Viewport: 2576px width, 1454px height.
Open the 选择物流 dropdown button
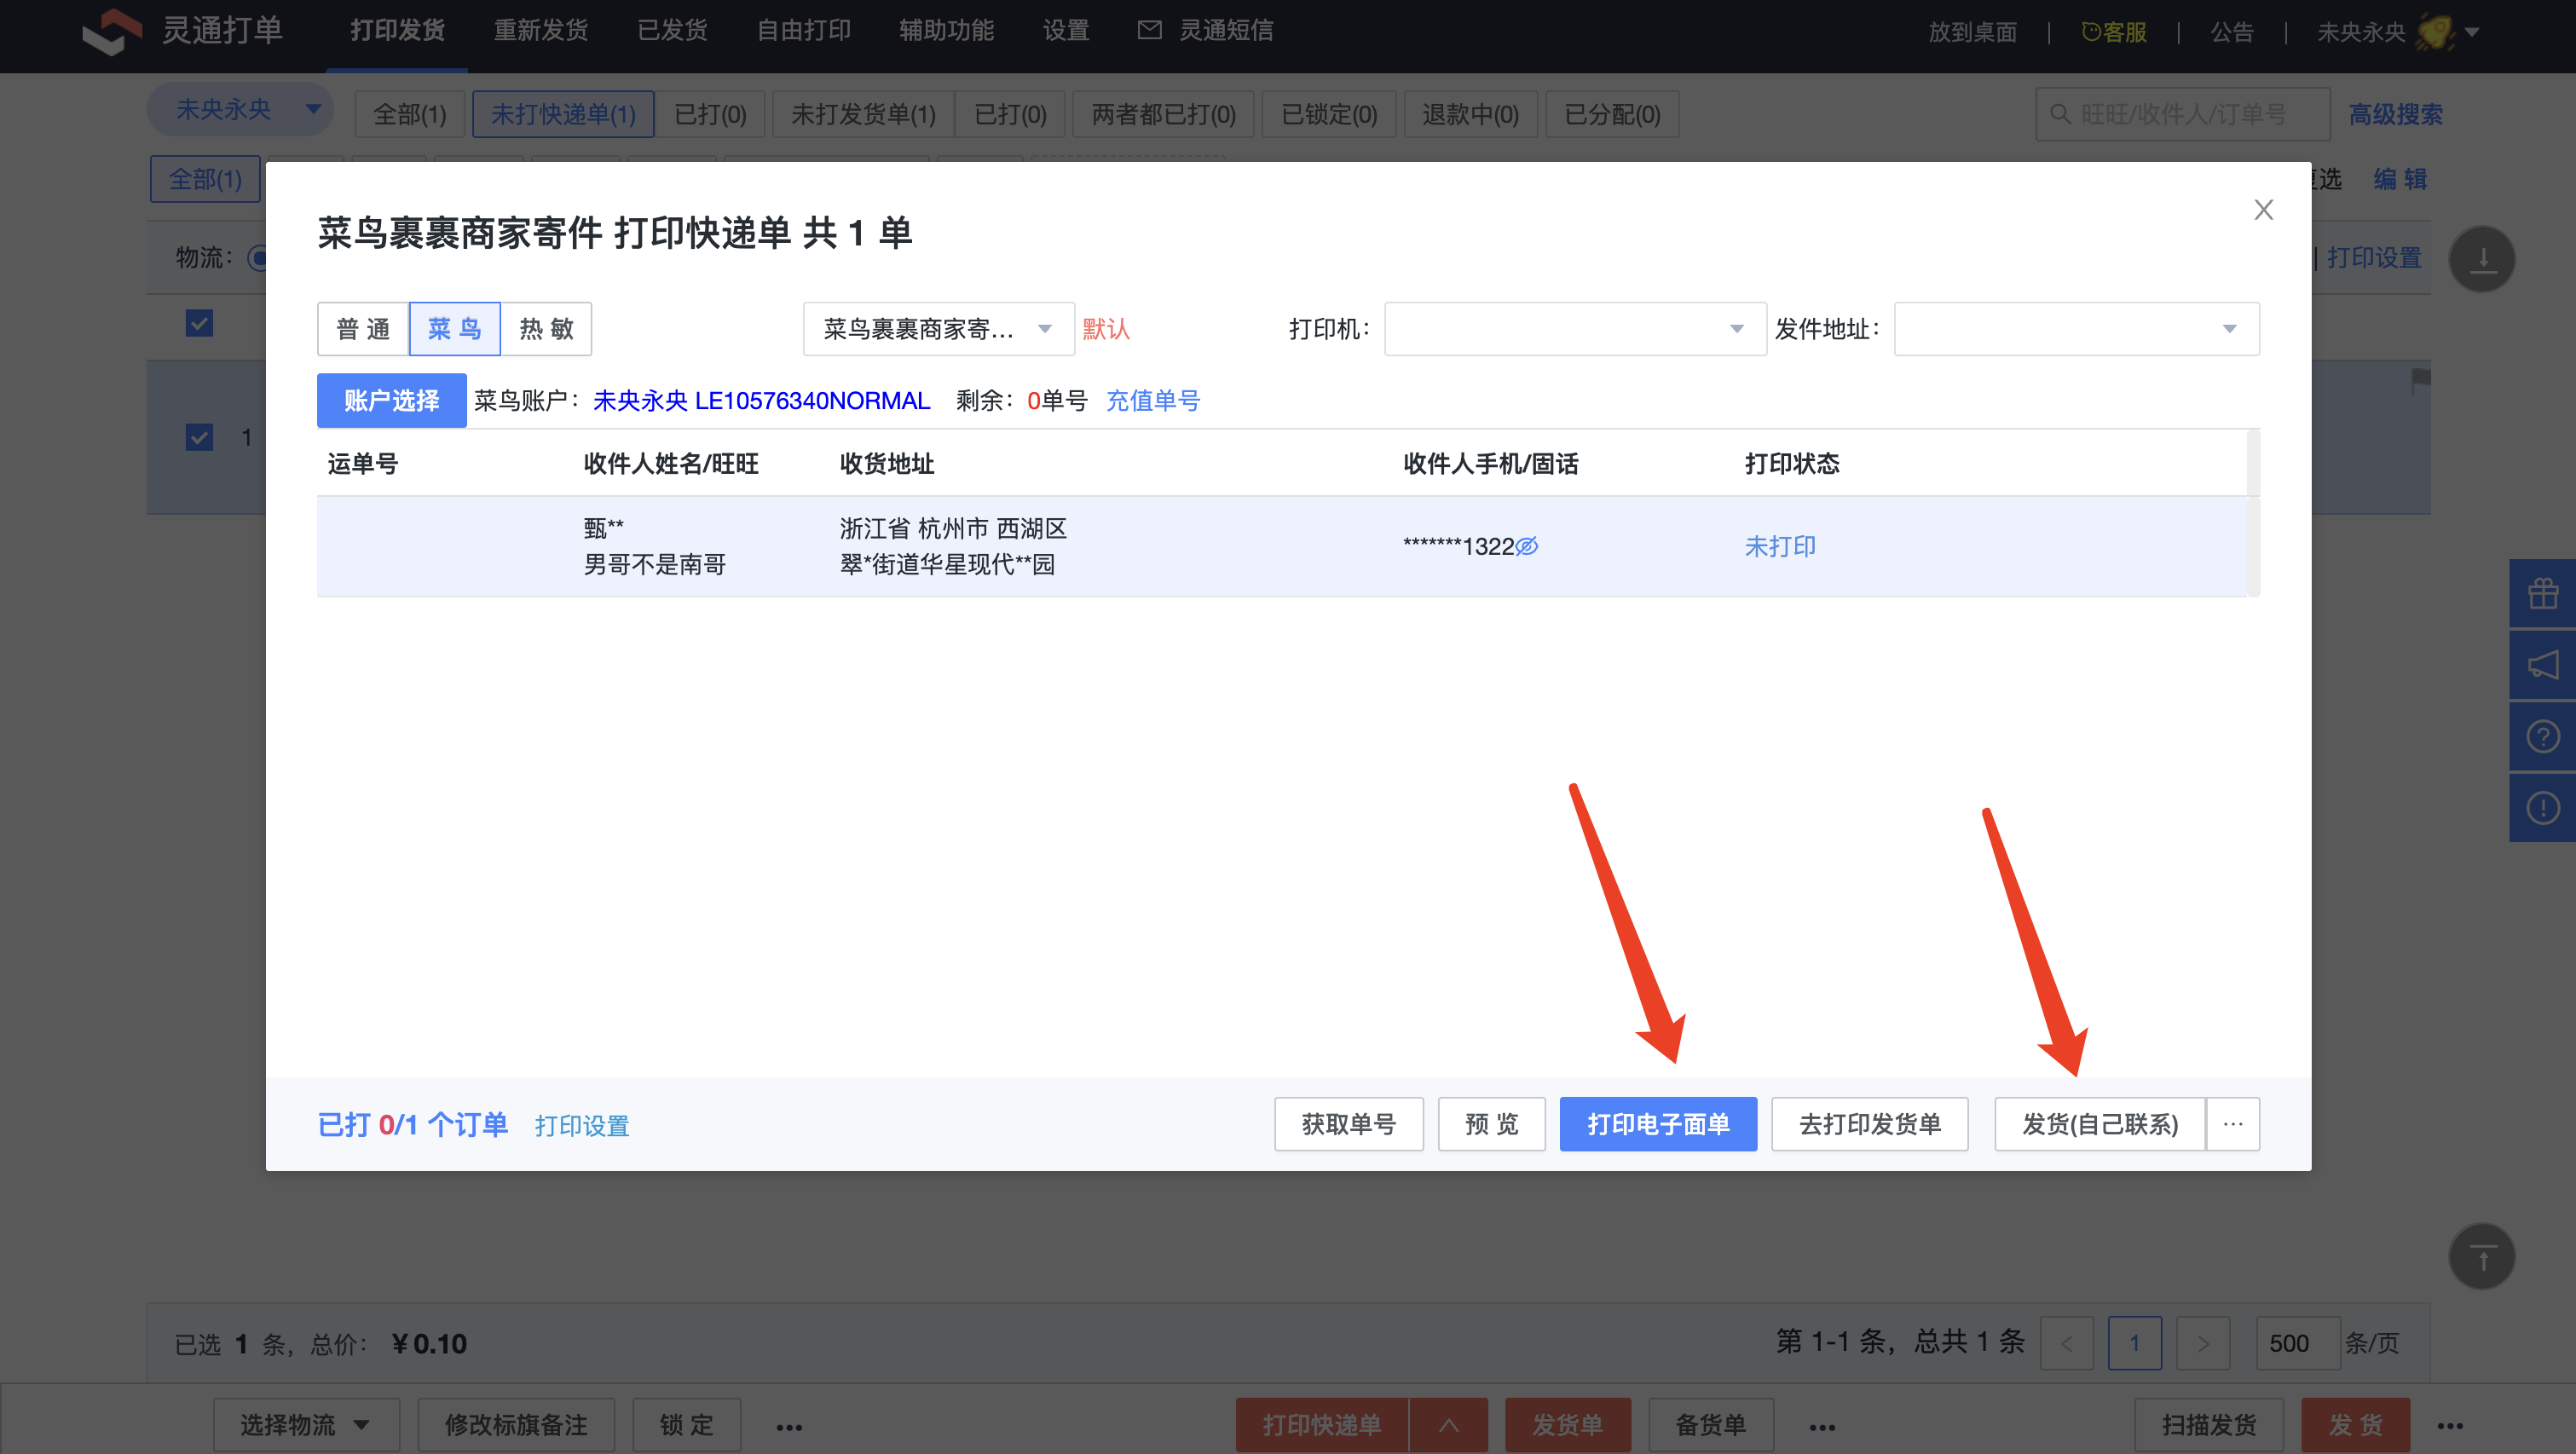click(306, 1425)
